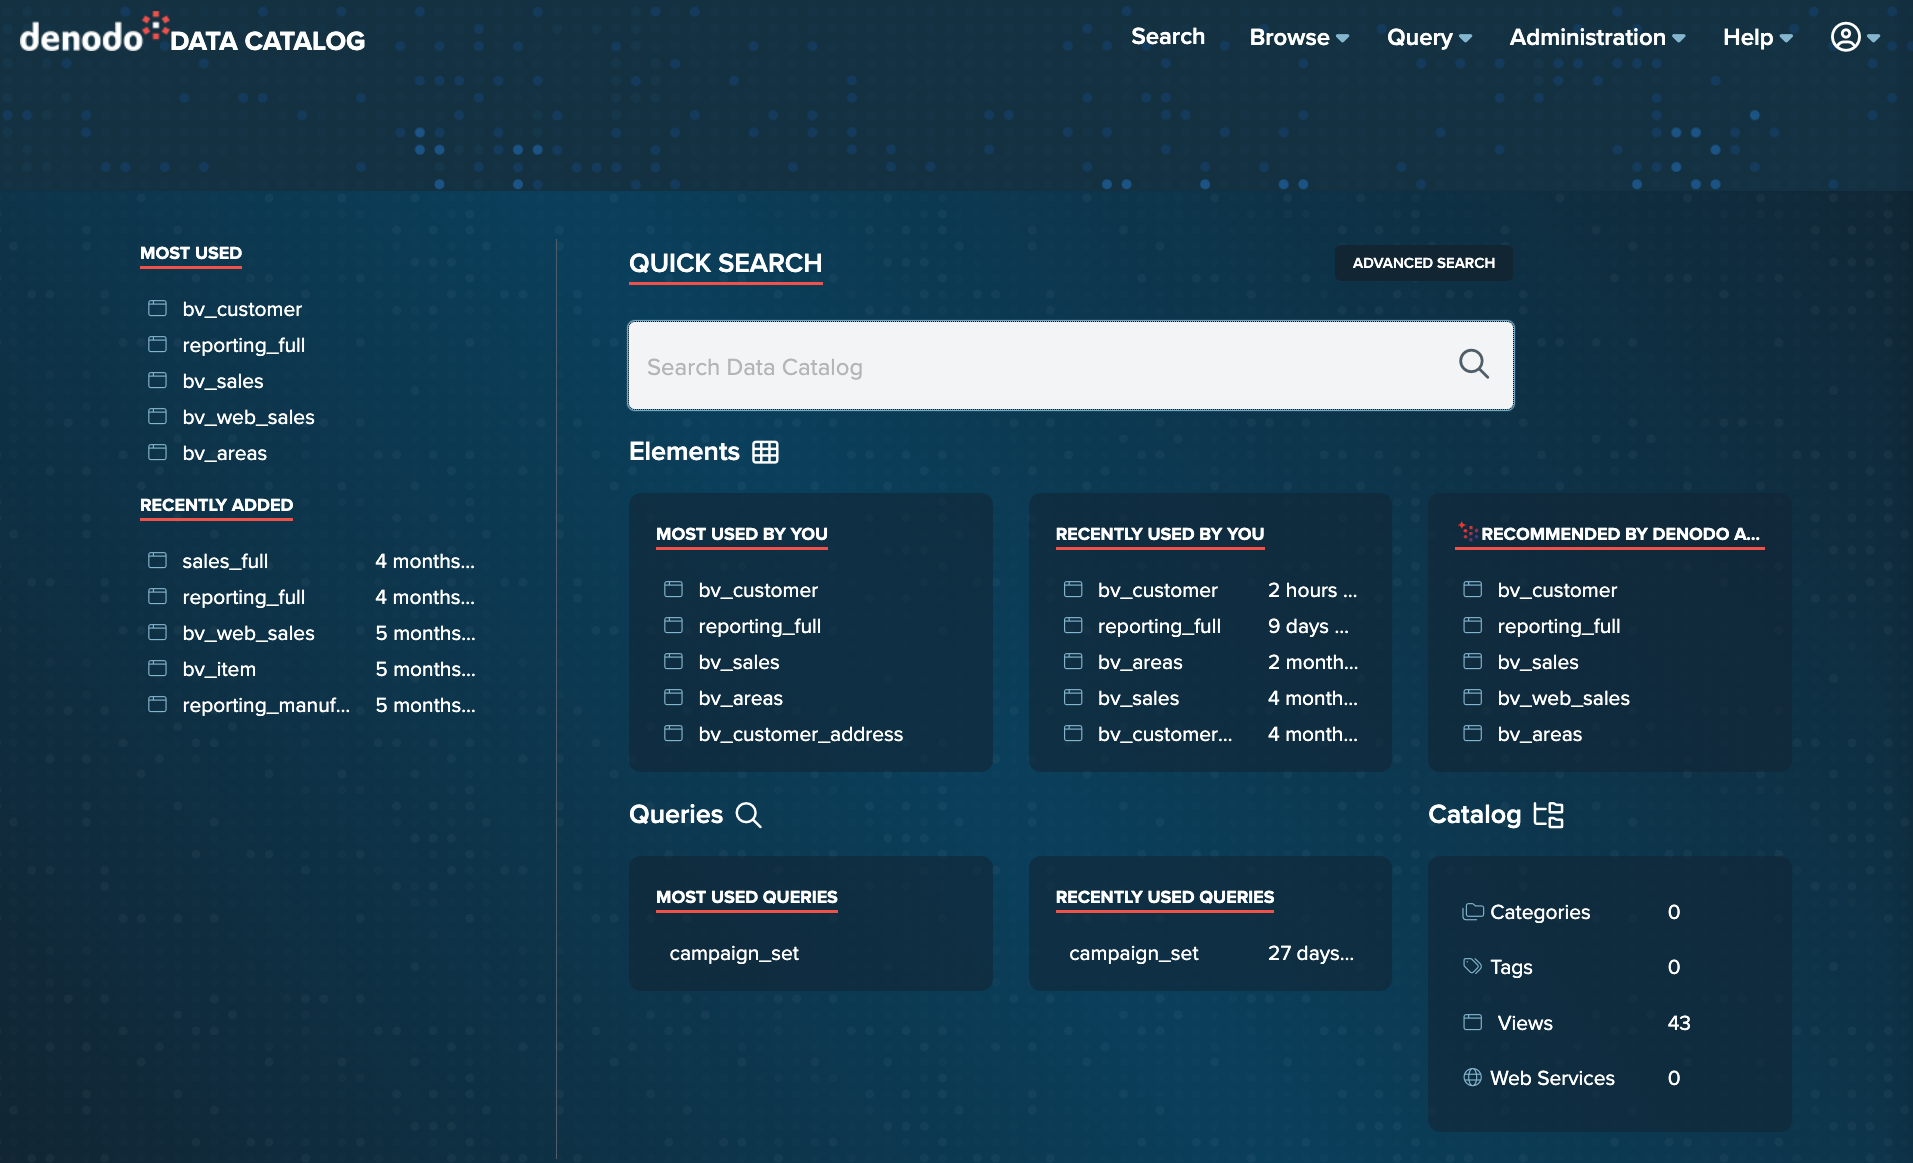Click the Tags label icon
This screenshot has height=1163, width=1913.
[1472, 967]
